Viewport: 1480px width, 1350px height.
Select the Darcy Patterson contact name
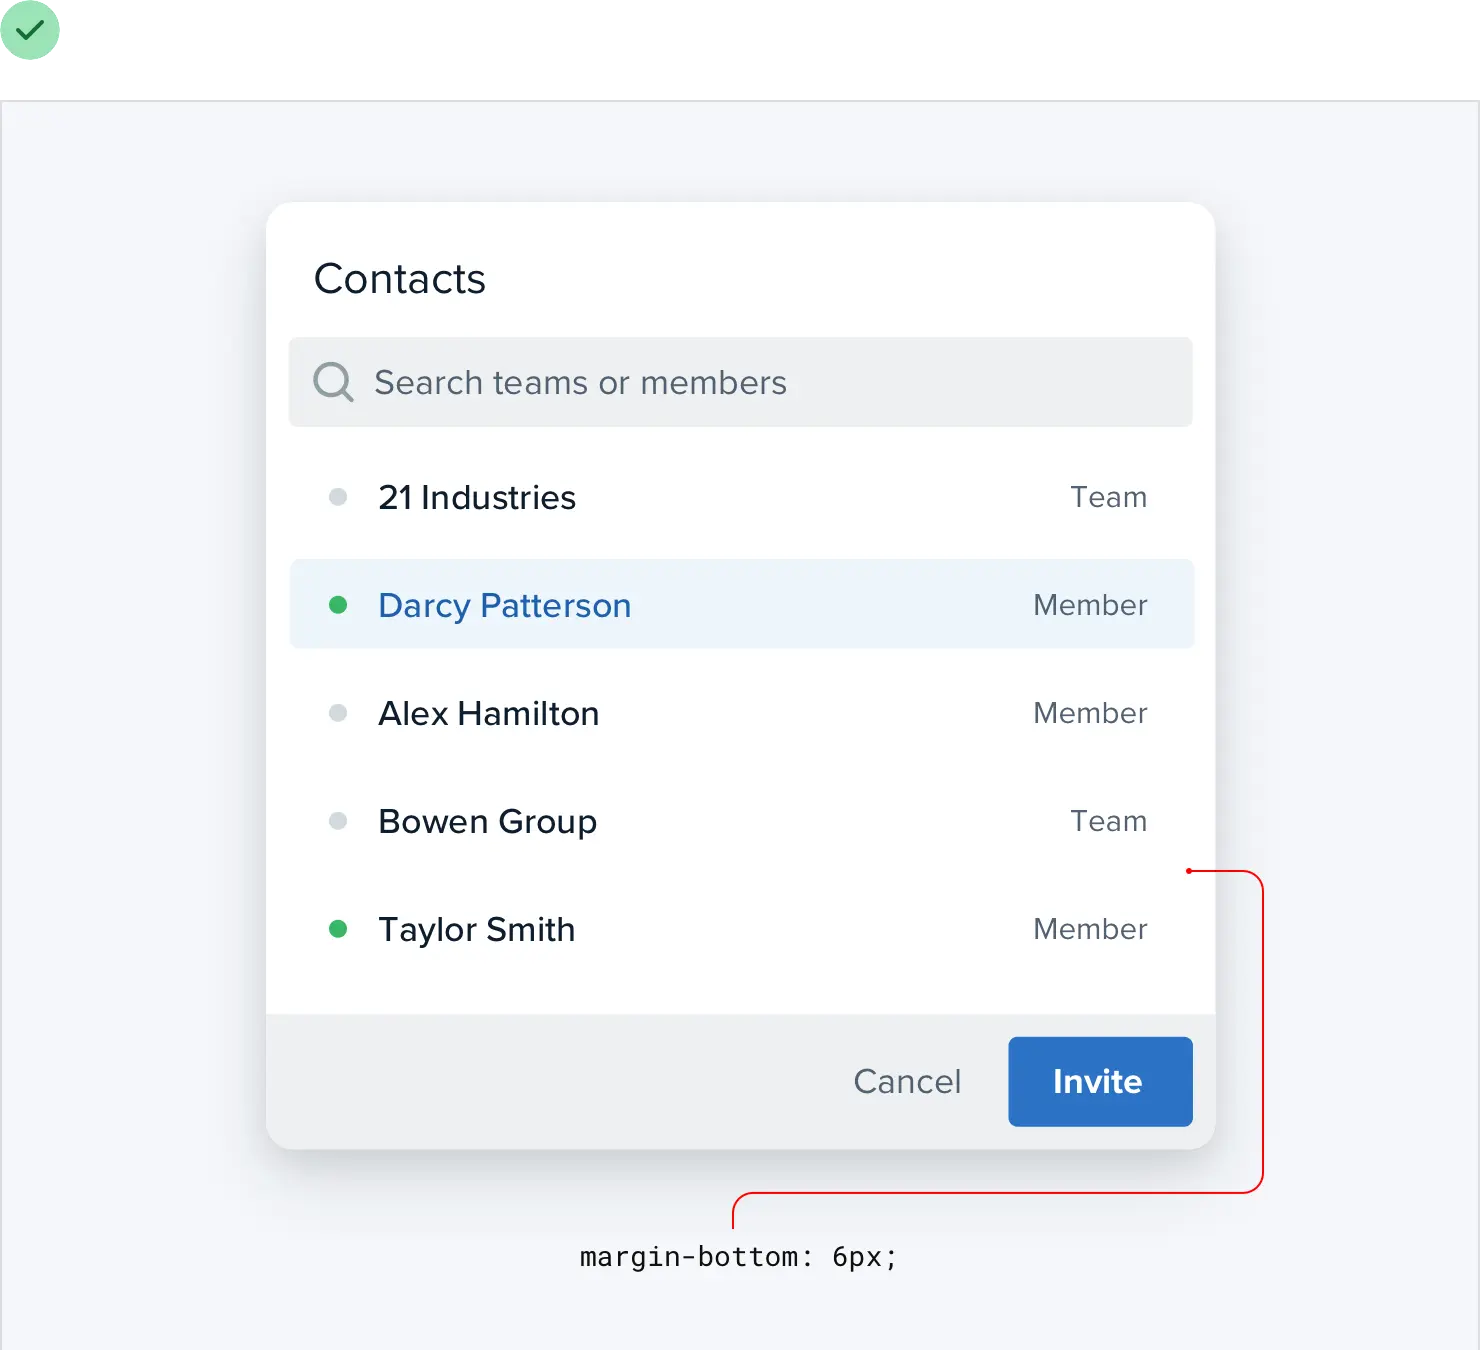(504, 606)
